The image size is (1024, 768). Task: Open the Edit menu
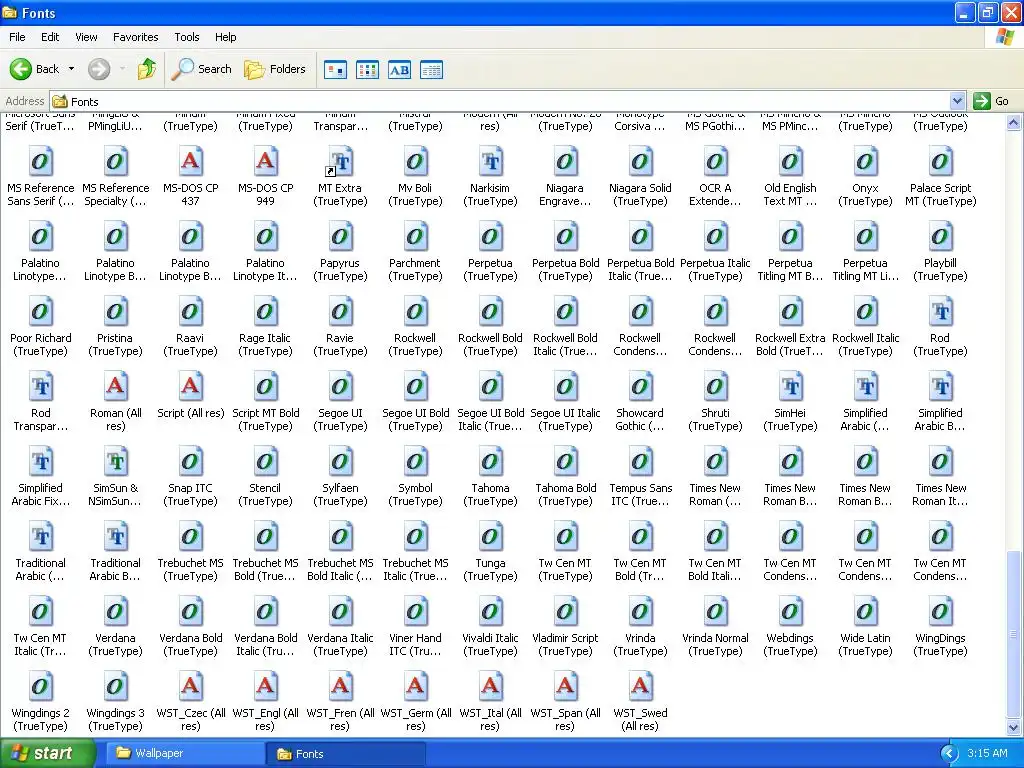click(50, 37)
